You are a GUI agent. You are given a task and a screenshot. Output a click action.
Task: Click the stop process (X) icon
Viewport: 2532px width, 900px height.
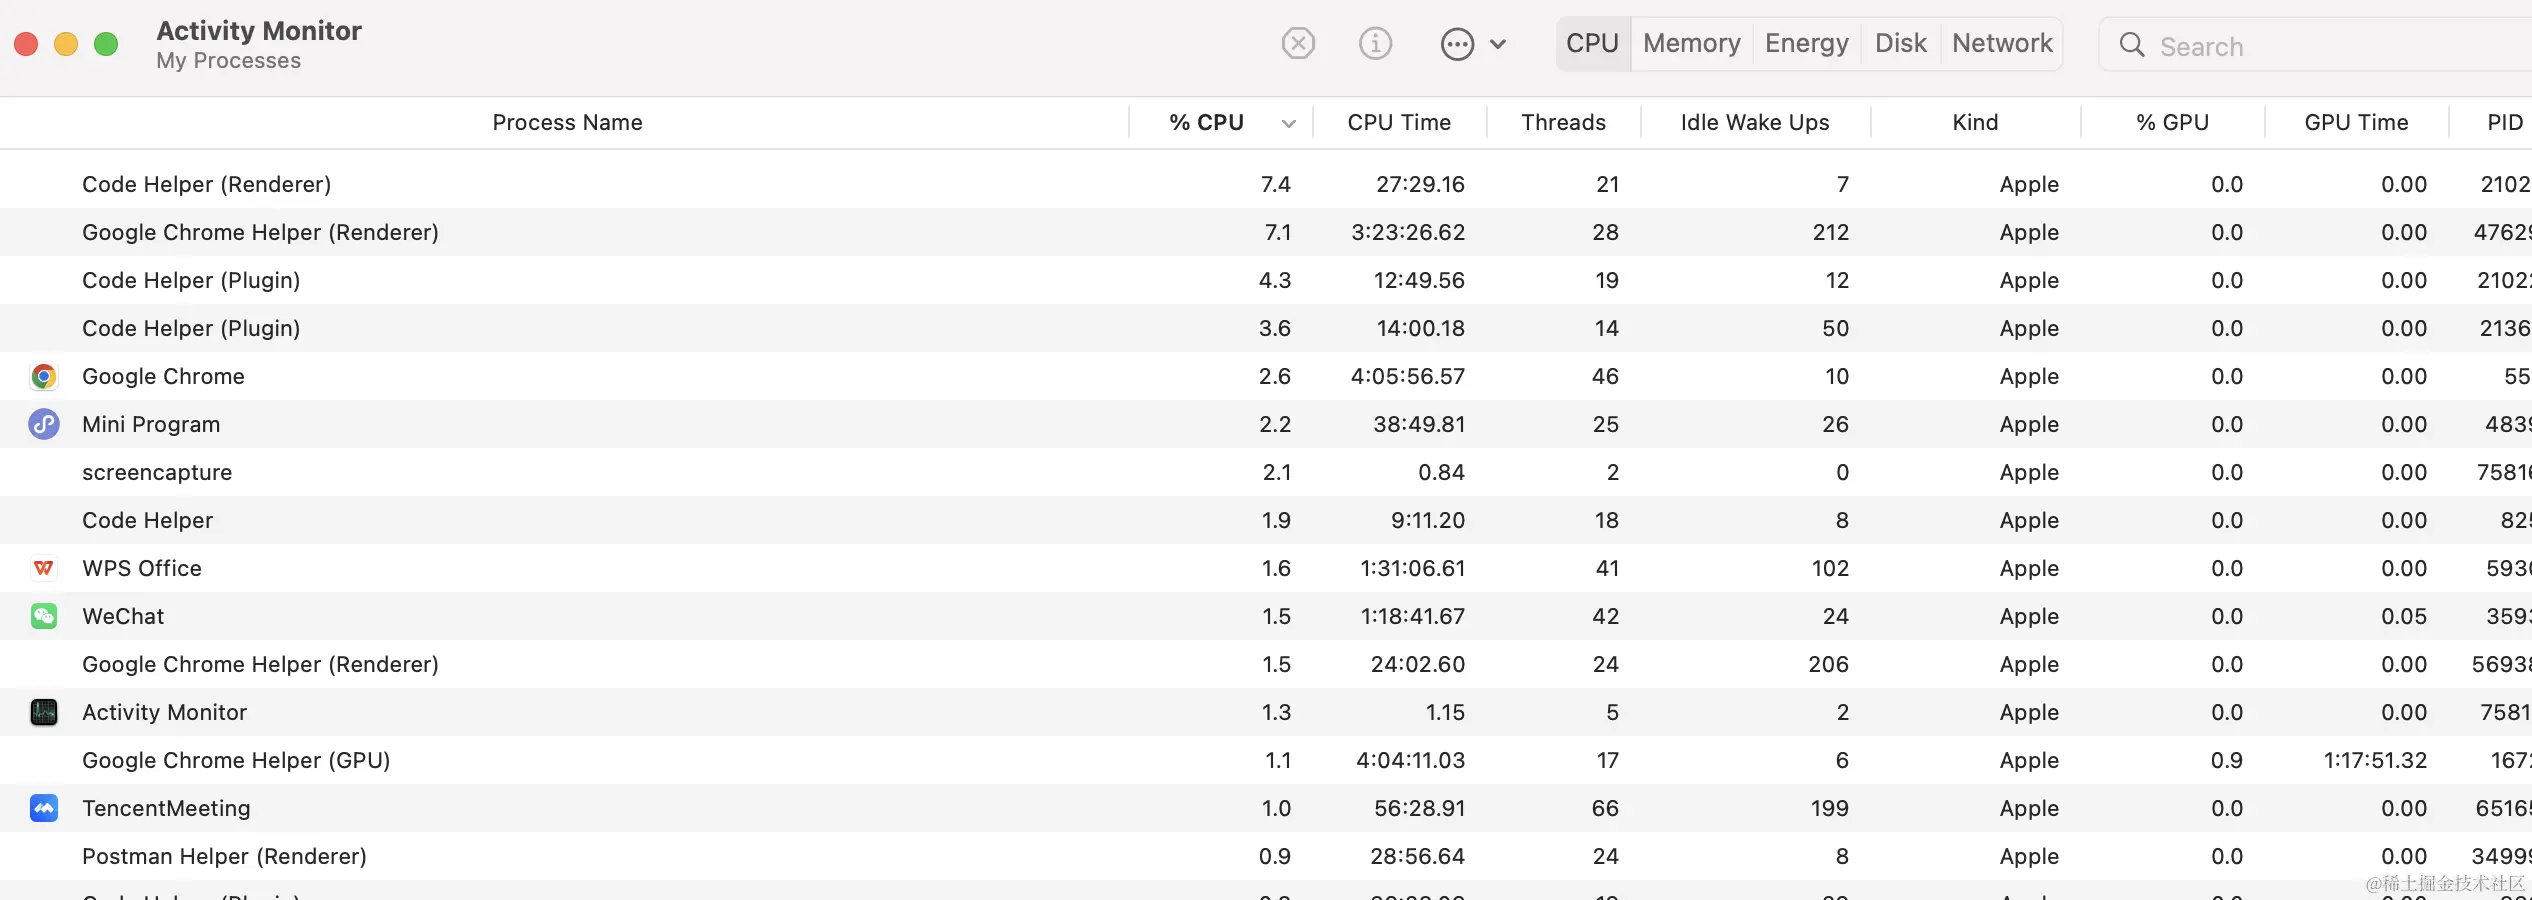click(1298, 44)
